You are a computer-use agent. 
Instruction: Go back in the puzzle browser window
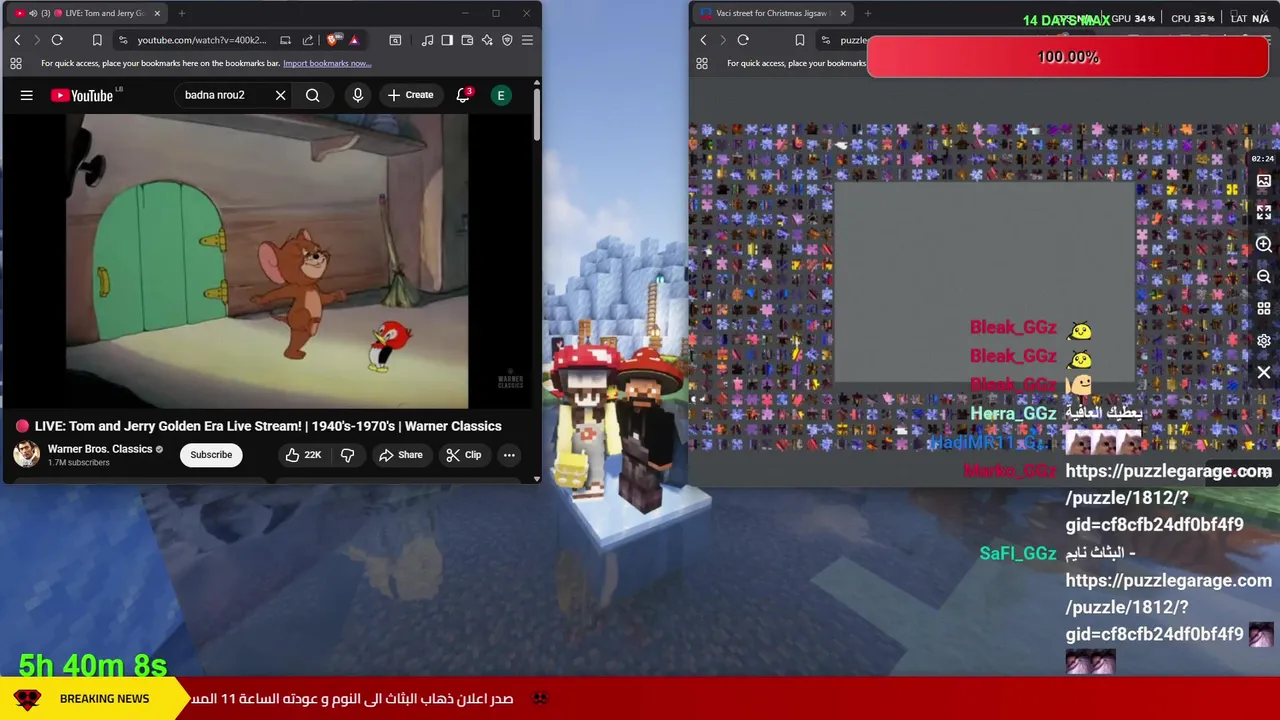tap(703, 40)
